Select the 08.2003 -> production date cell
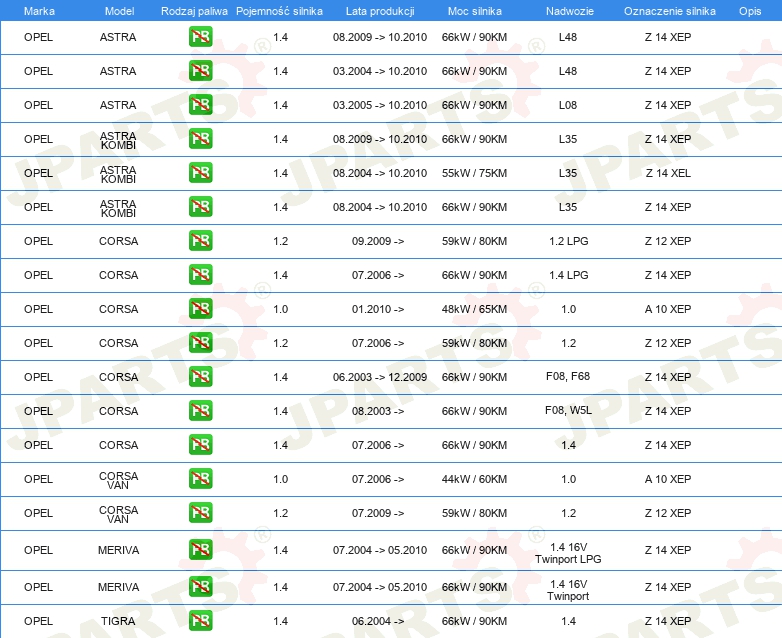Screen dimensions: 782x638 [378, 412]
